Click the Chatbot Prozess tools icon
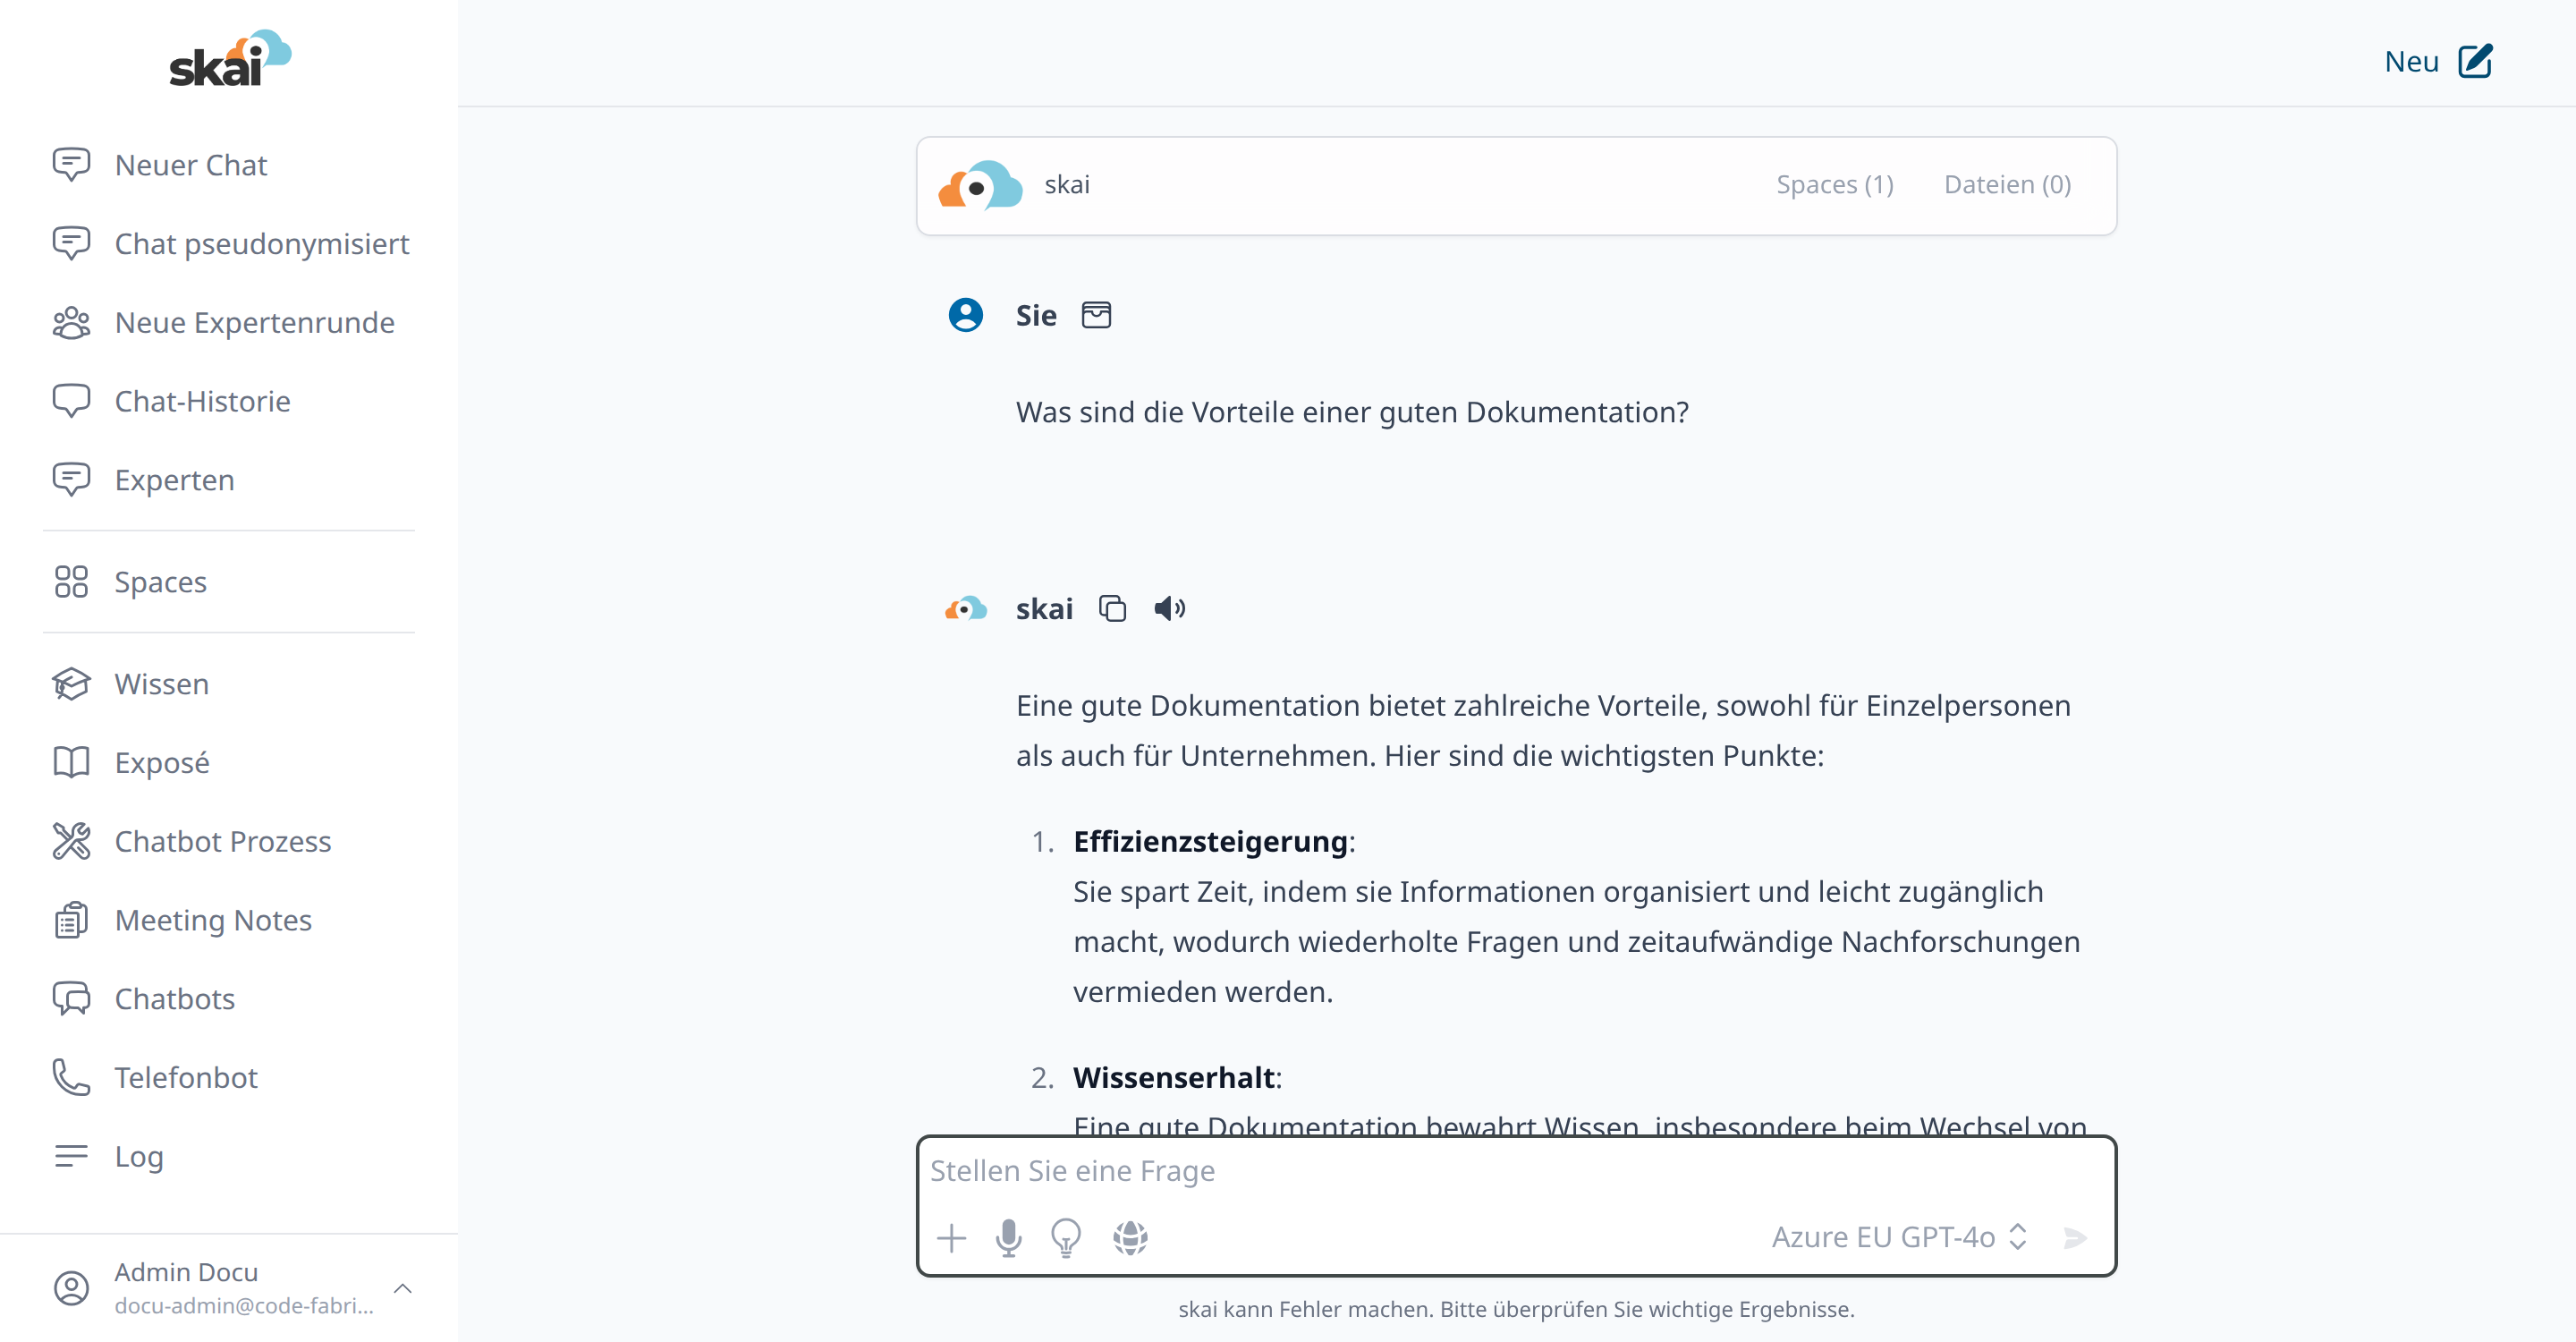Screen dimensions: 2576x1342 tap(71, 841)
